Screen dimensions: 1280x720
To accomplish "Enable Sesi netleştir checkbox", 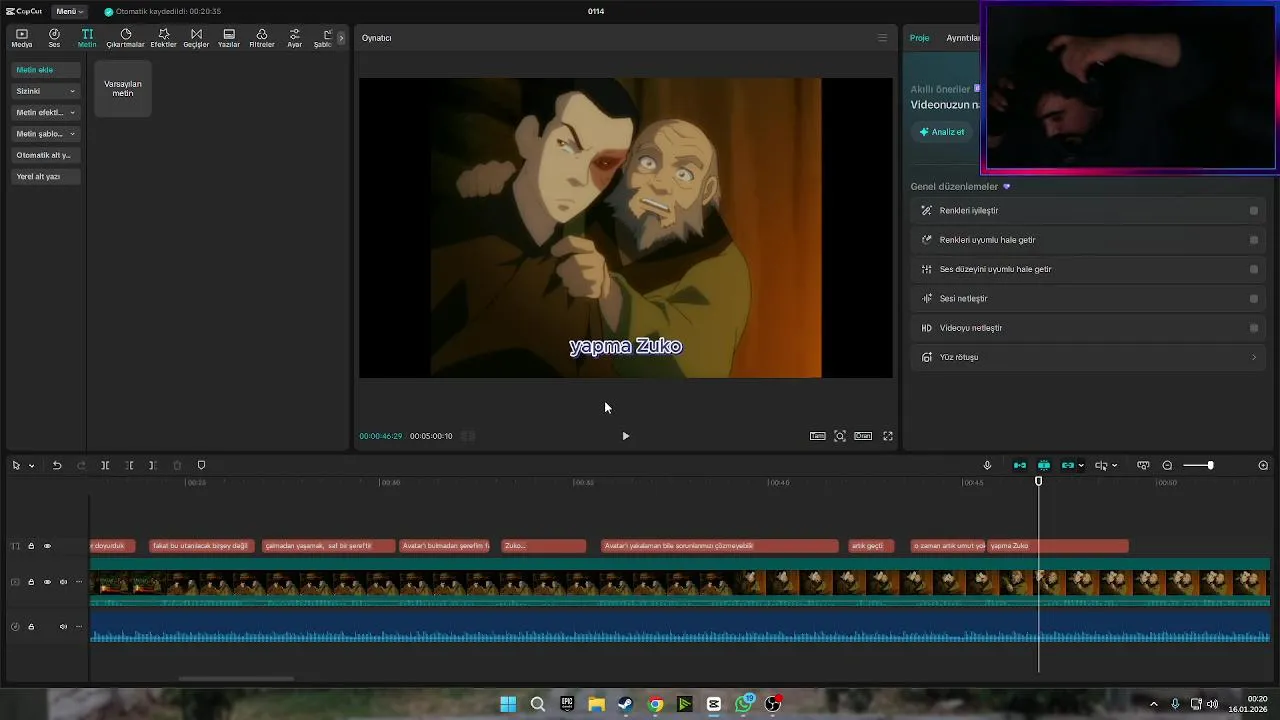I will [x=1254, y=299].
